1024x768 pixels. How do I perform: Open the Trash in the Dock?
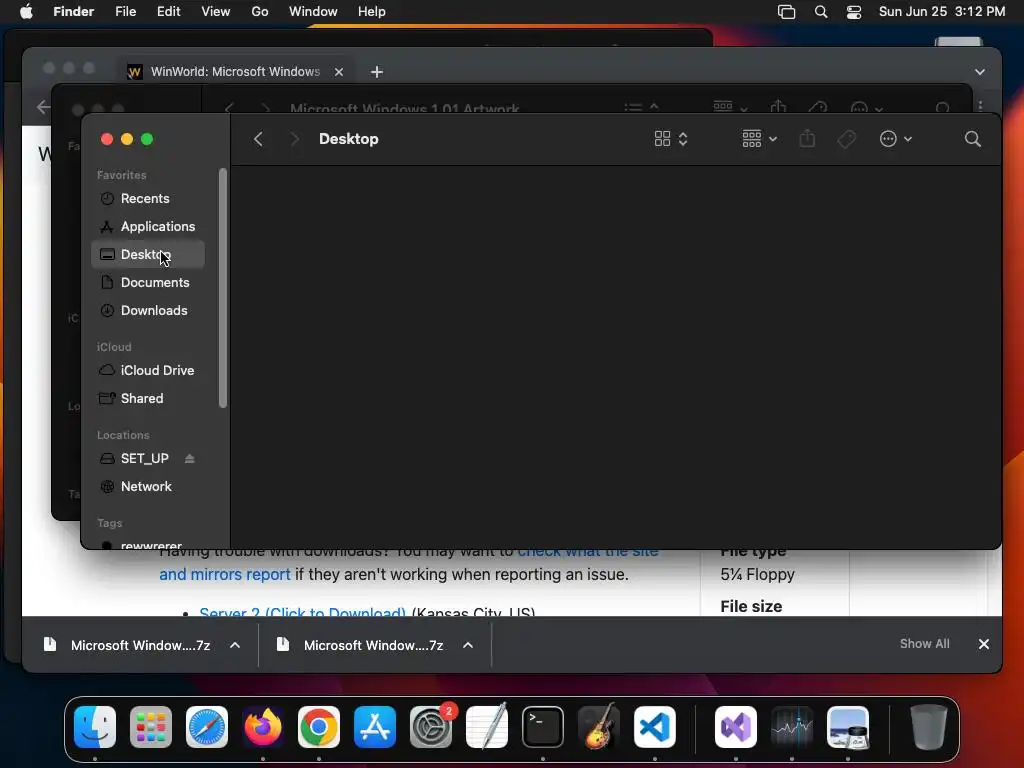(929, 727)
